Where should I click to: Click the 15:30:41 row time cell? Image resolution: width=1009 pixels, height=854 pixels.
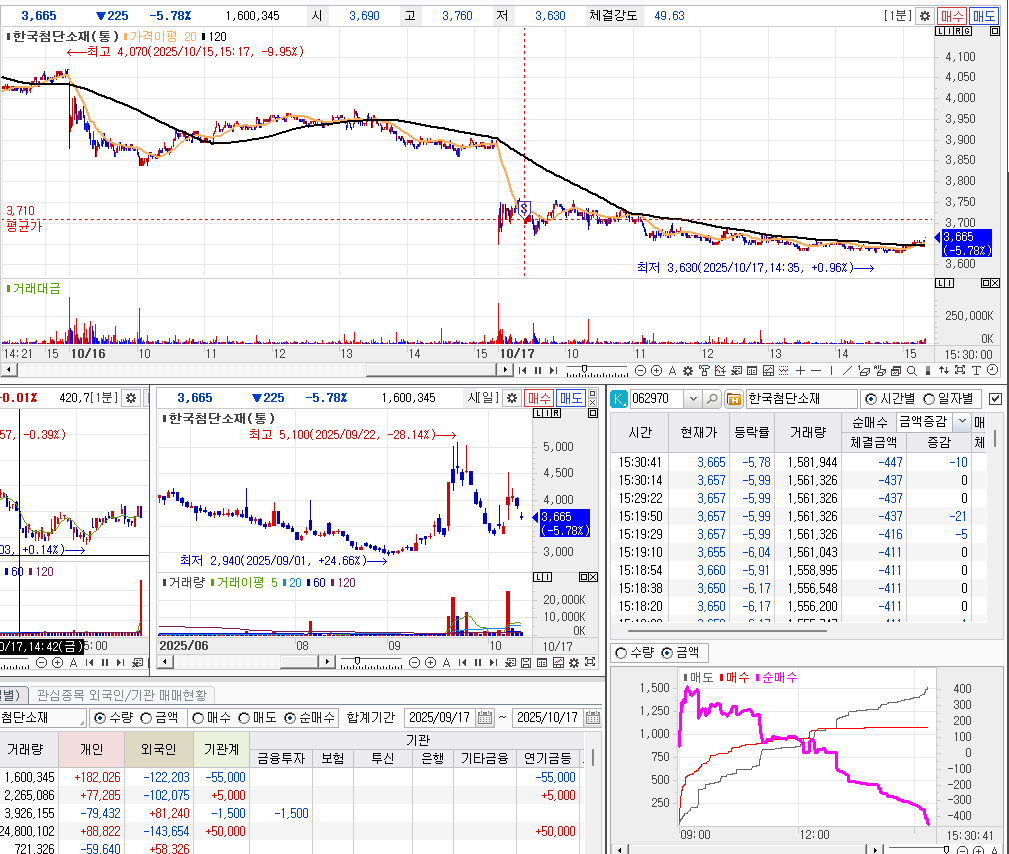[640, 462]
